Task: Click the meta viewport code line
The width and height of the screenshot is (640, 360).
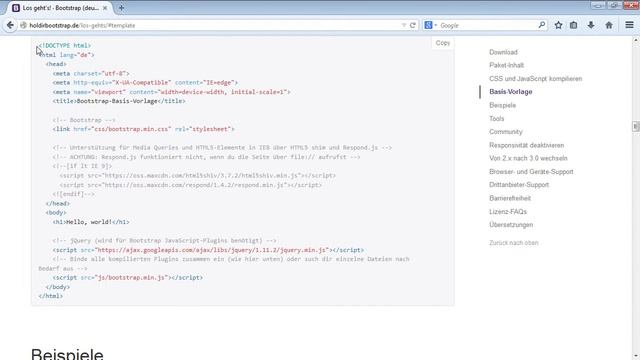Action: (171, 92)
